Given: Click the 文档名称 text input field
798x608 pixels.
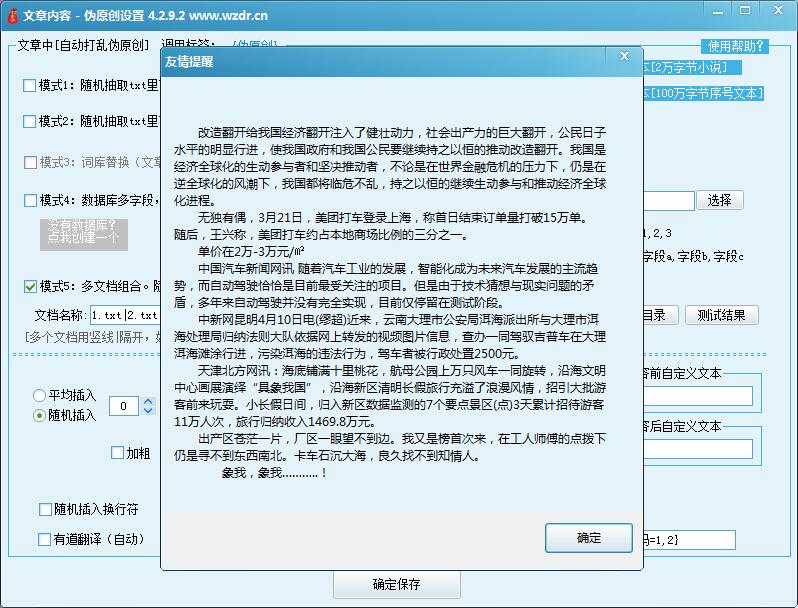Looking at the screenshot, I should 124,316.
